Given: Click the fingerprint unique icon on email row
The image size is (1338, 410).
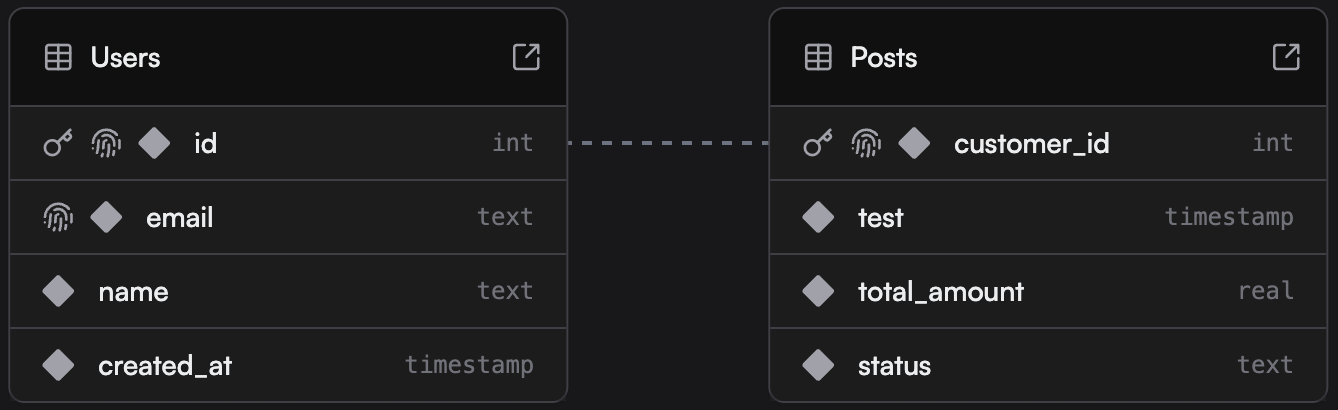Looking at the screenshot, I should pyautogui.click(x=58, y=217).
